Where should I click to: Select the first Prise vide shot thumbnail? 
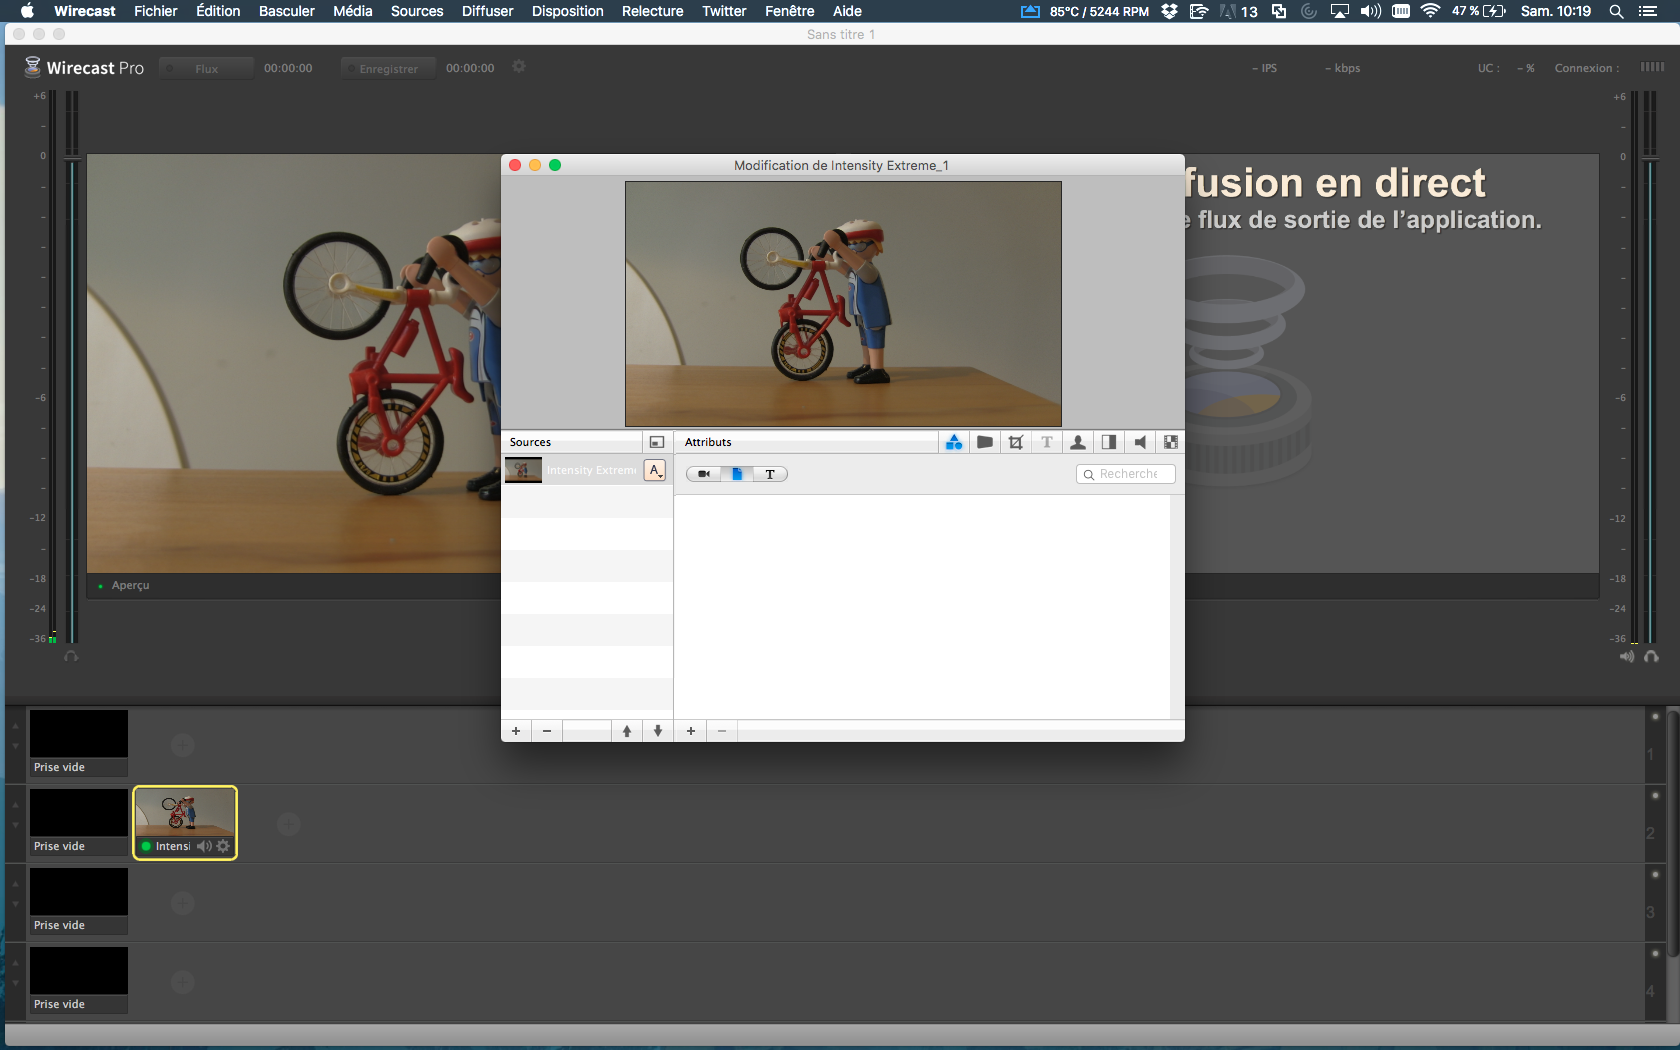79,735
